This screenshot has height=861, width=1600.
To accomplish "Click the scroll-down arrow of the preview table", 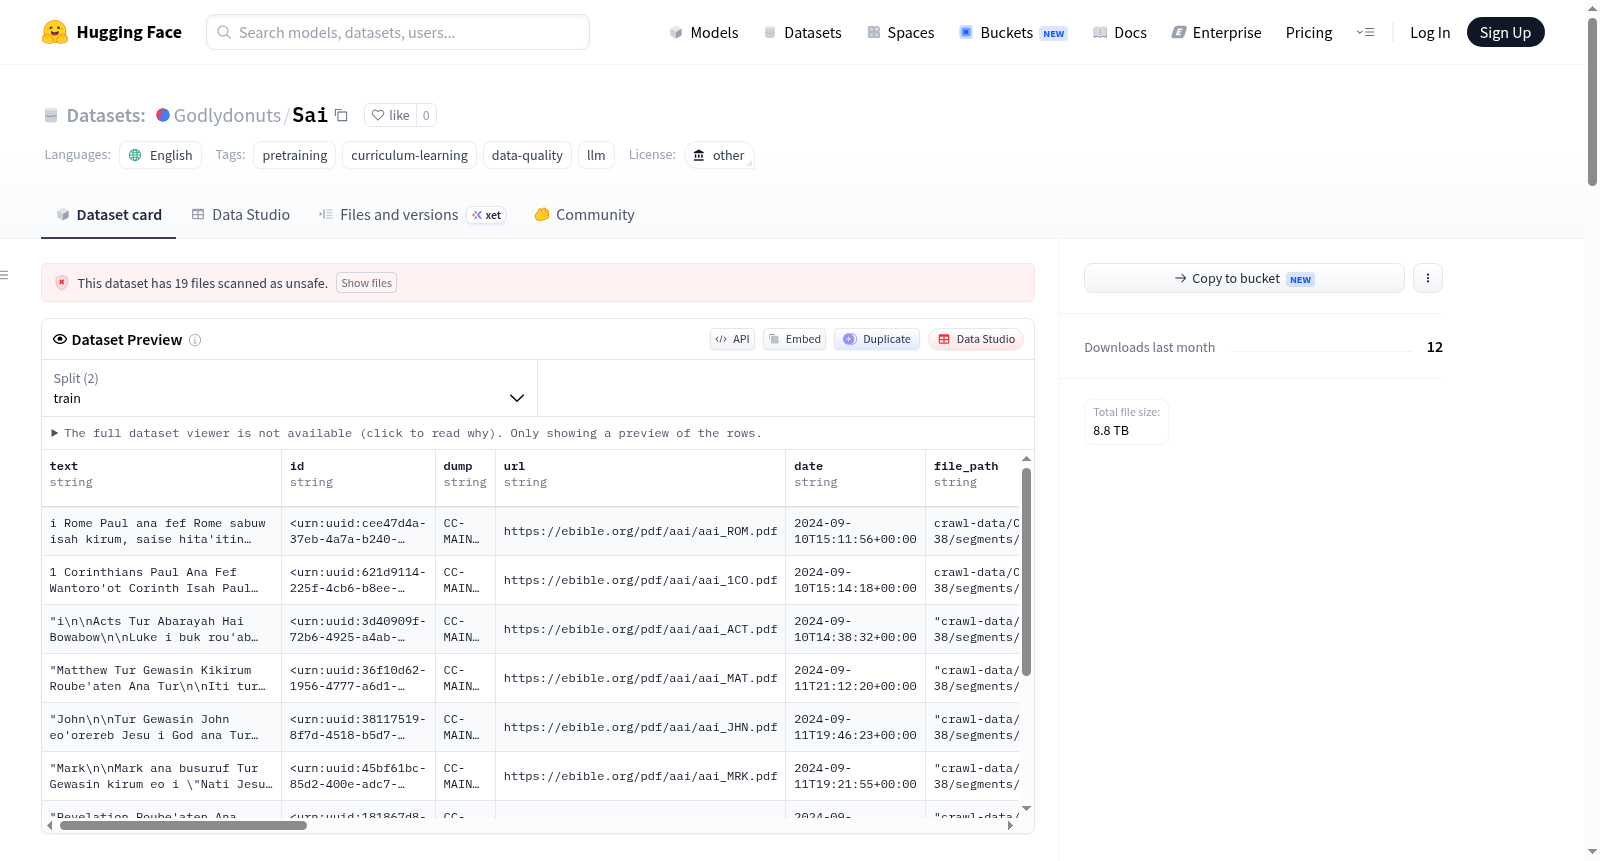I will [x=1026, y=808].
